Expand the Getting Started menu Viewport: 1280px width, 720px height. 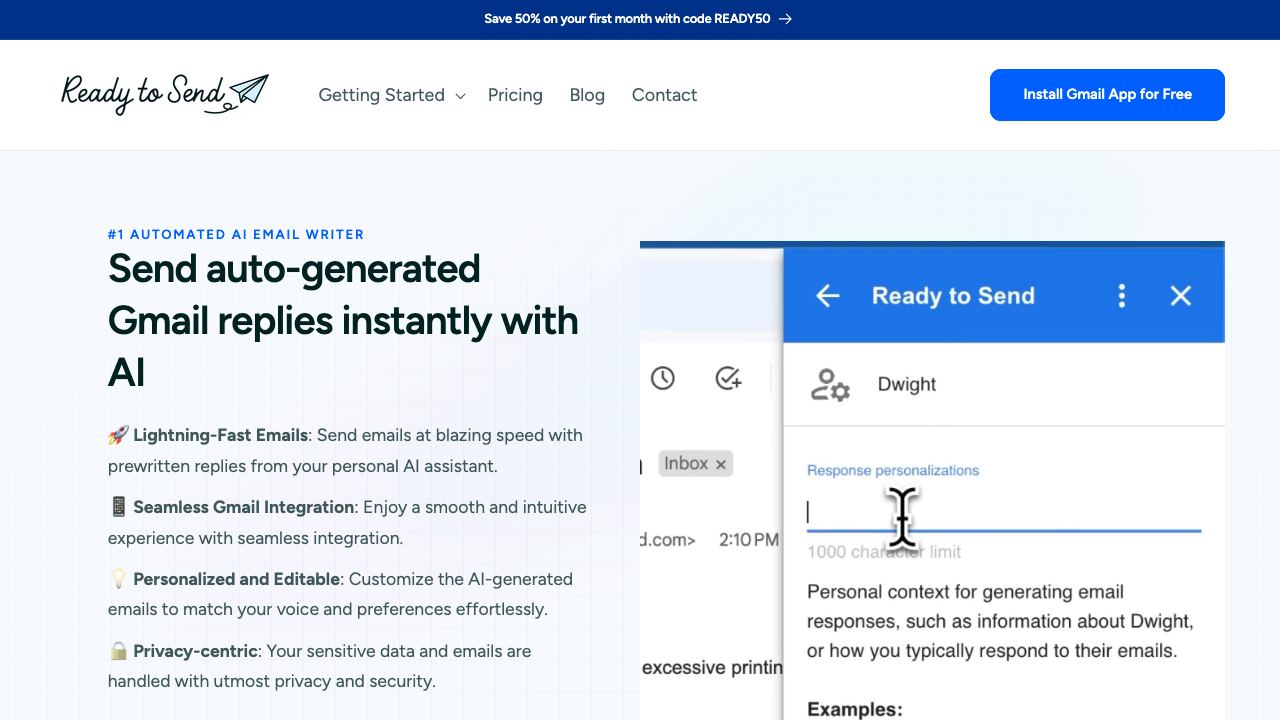(x=392, y=95)
